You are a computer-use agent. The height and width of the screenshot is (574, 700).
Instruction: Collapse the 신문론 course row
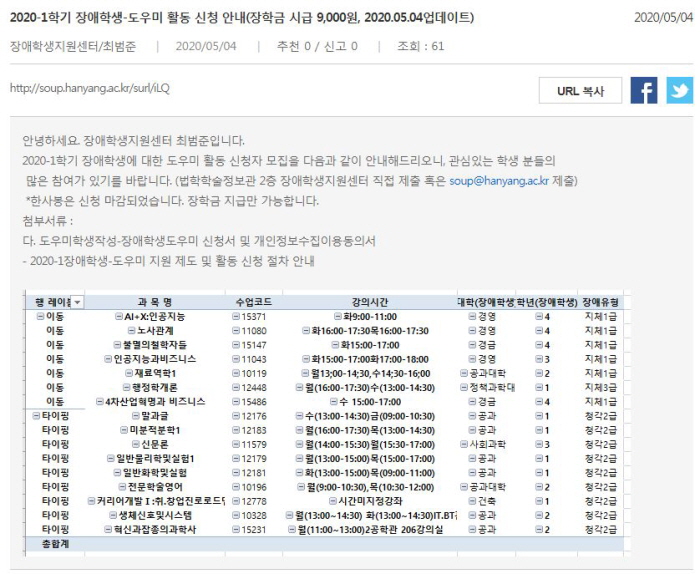134,443
